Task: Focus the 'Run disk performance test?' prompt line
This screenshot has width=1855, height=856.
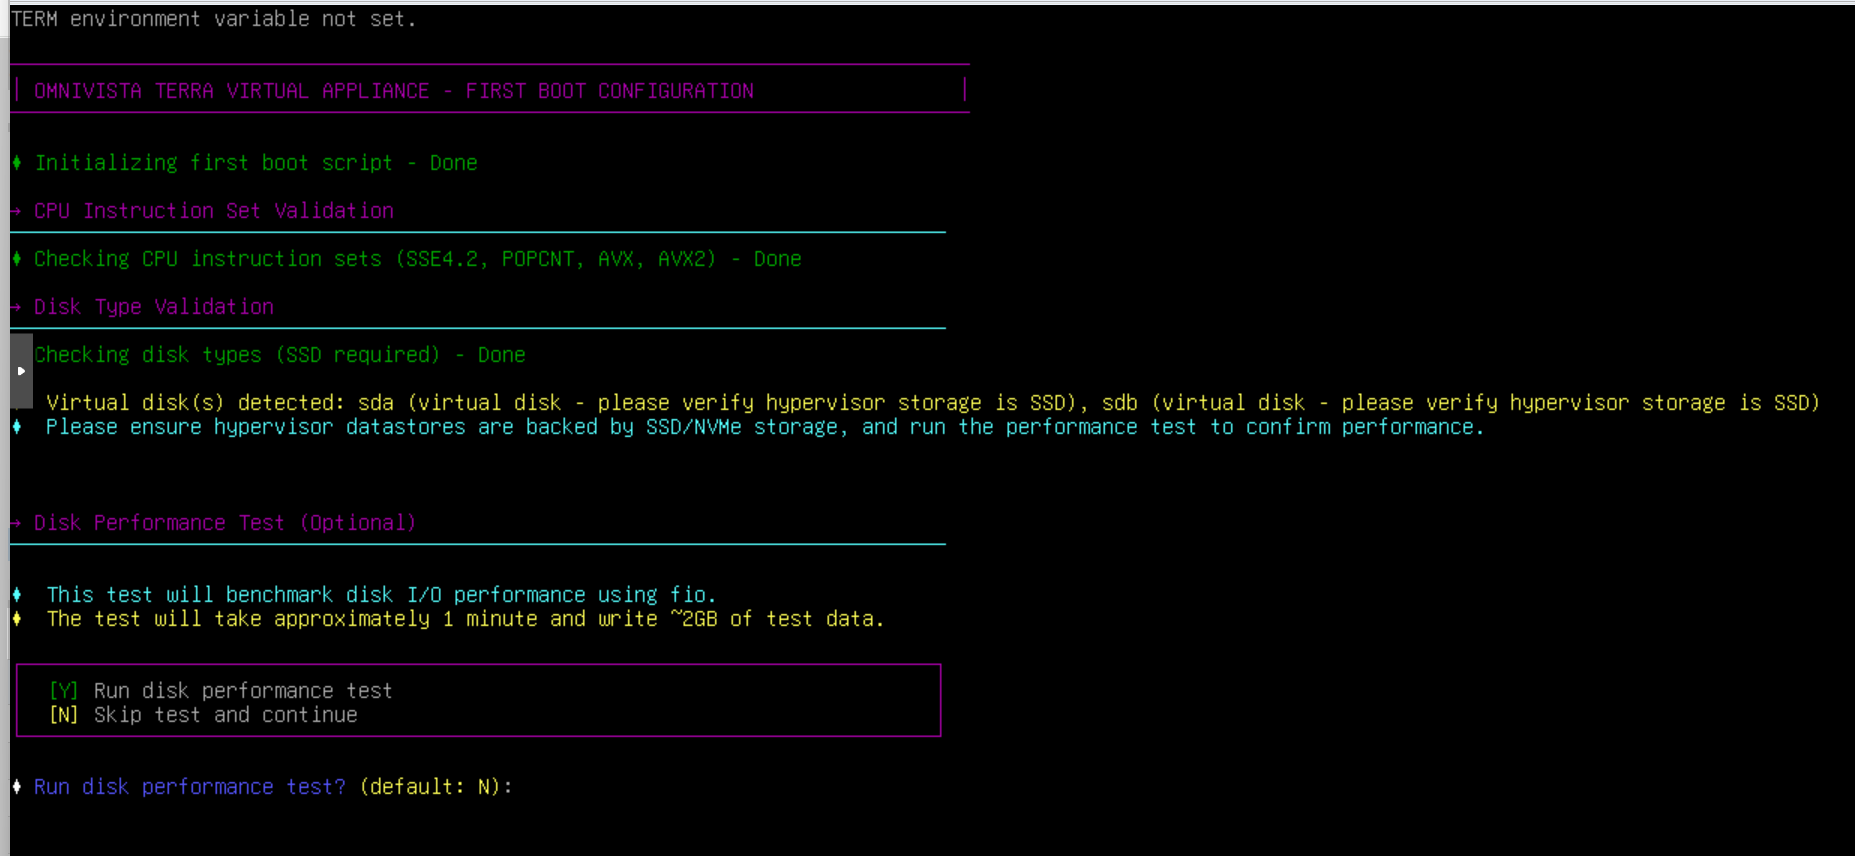Action: click(273, 787)
